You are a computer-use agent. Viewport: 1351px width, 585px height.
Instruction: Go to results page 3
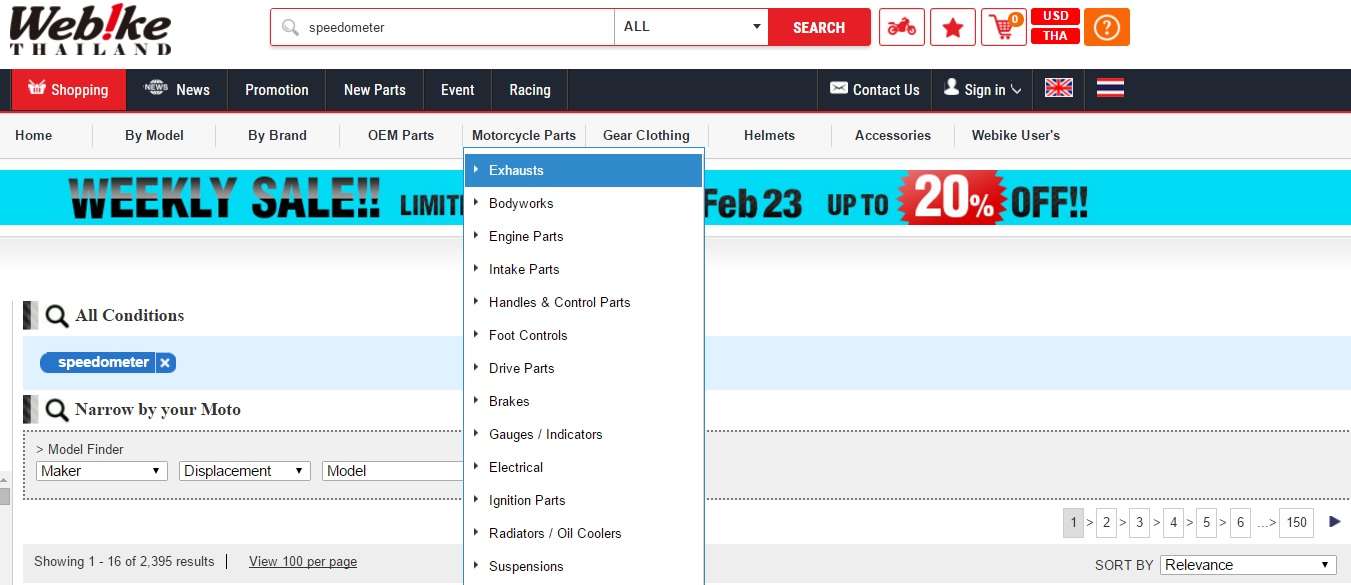point(1139,522)
